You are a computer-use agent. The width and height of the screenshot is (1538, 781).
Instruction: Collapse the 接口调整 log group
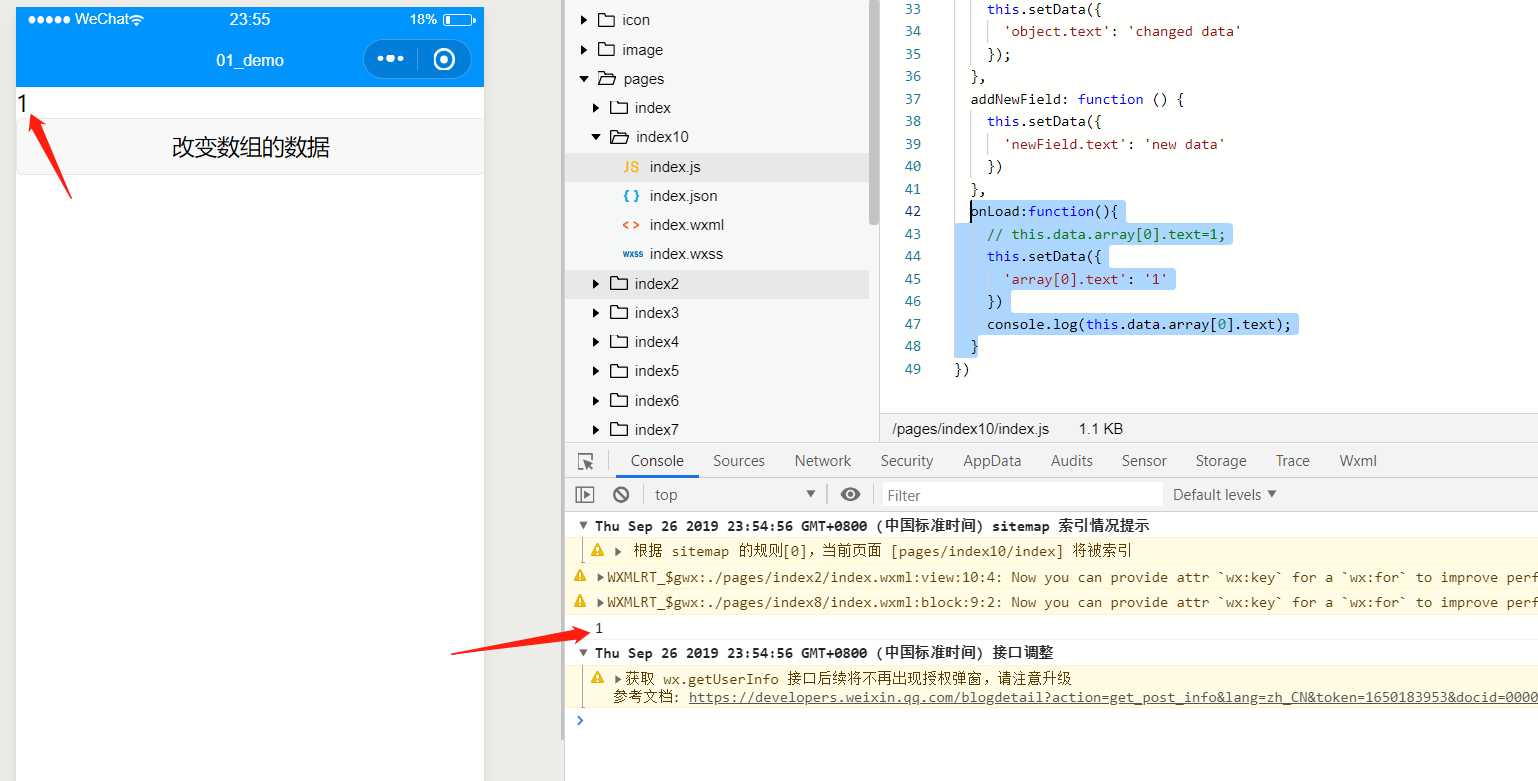tap(584, 653)
